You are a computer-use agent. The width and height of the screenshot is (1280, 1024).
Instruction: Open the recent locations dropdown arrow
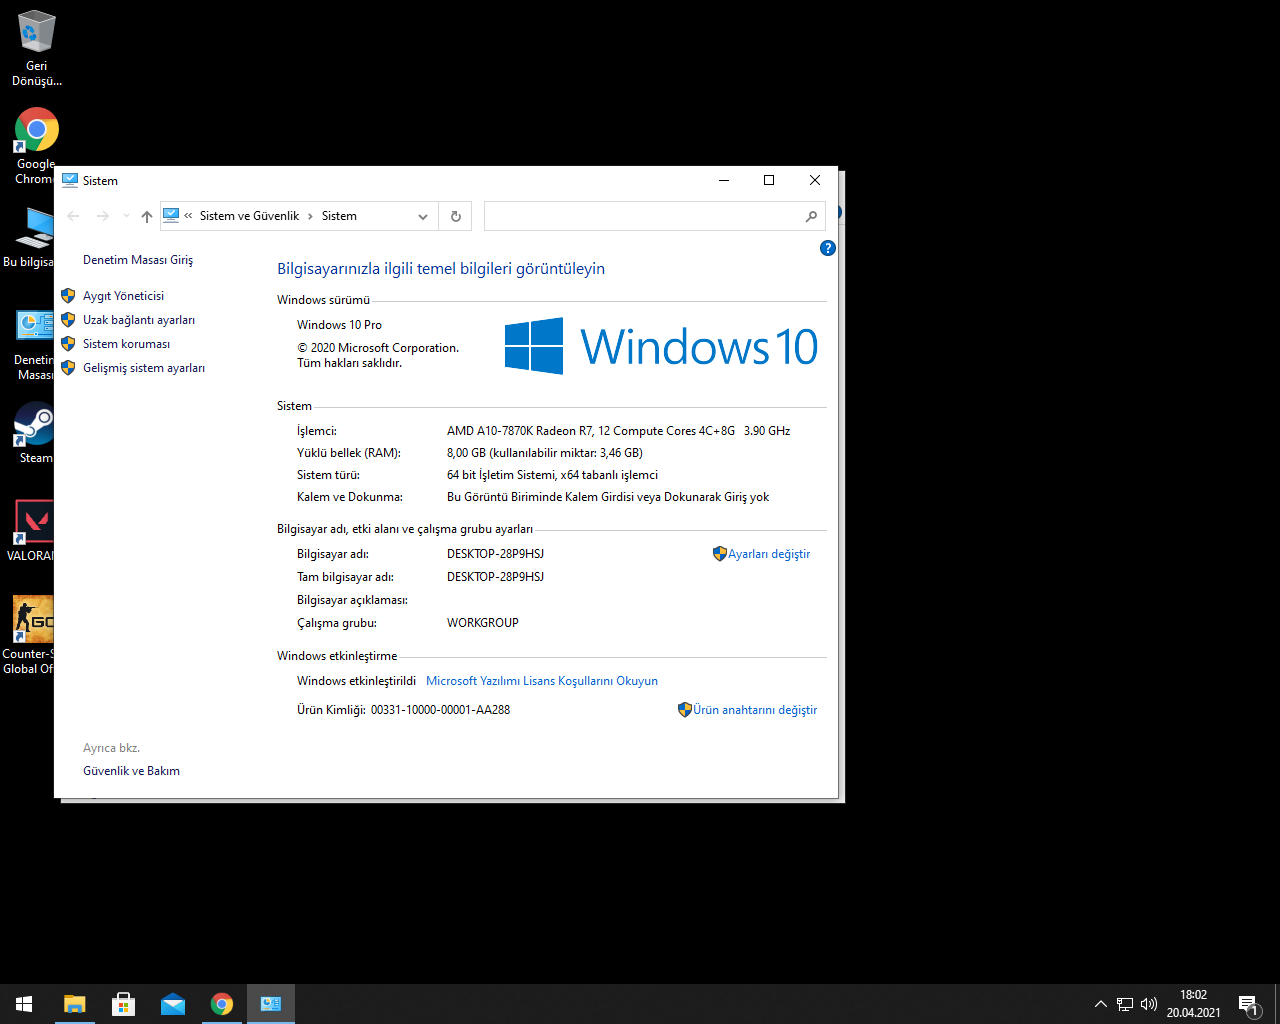(x=126, y=216)
